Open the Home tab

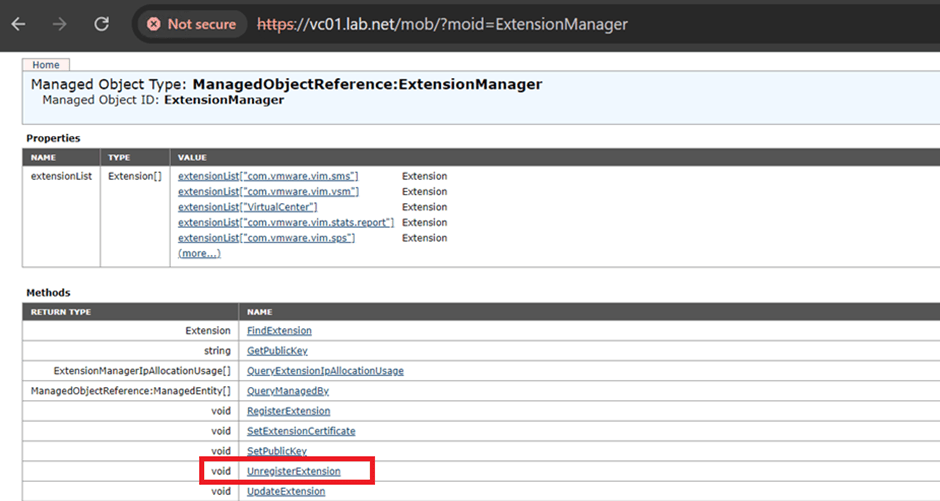pyautogui.click(x=46, y=65)
